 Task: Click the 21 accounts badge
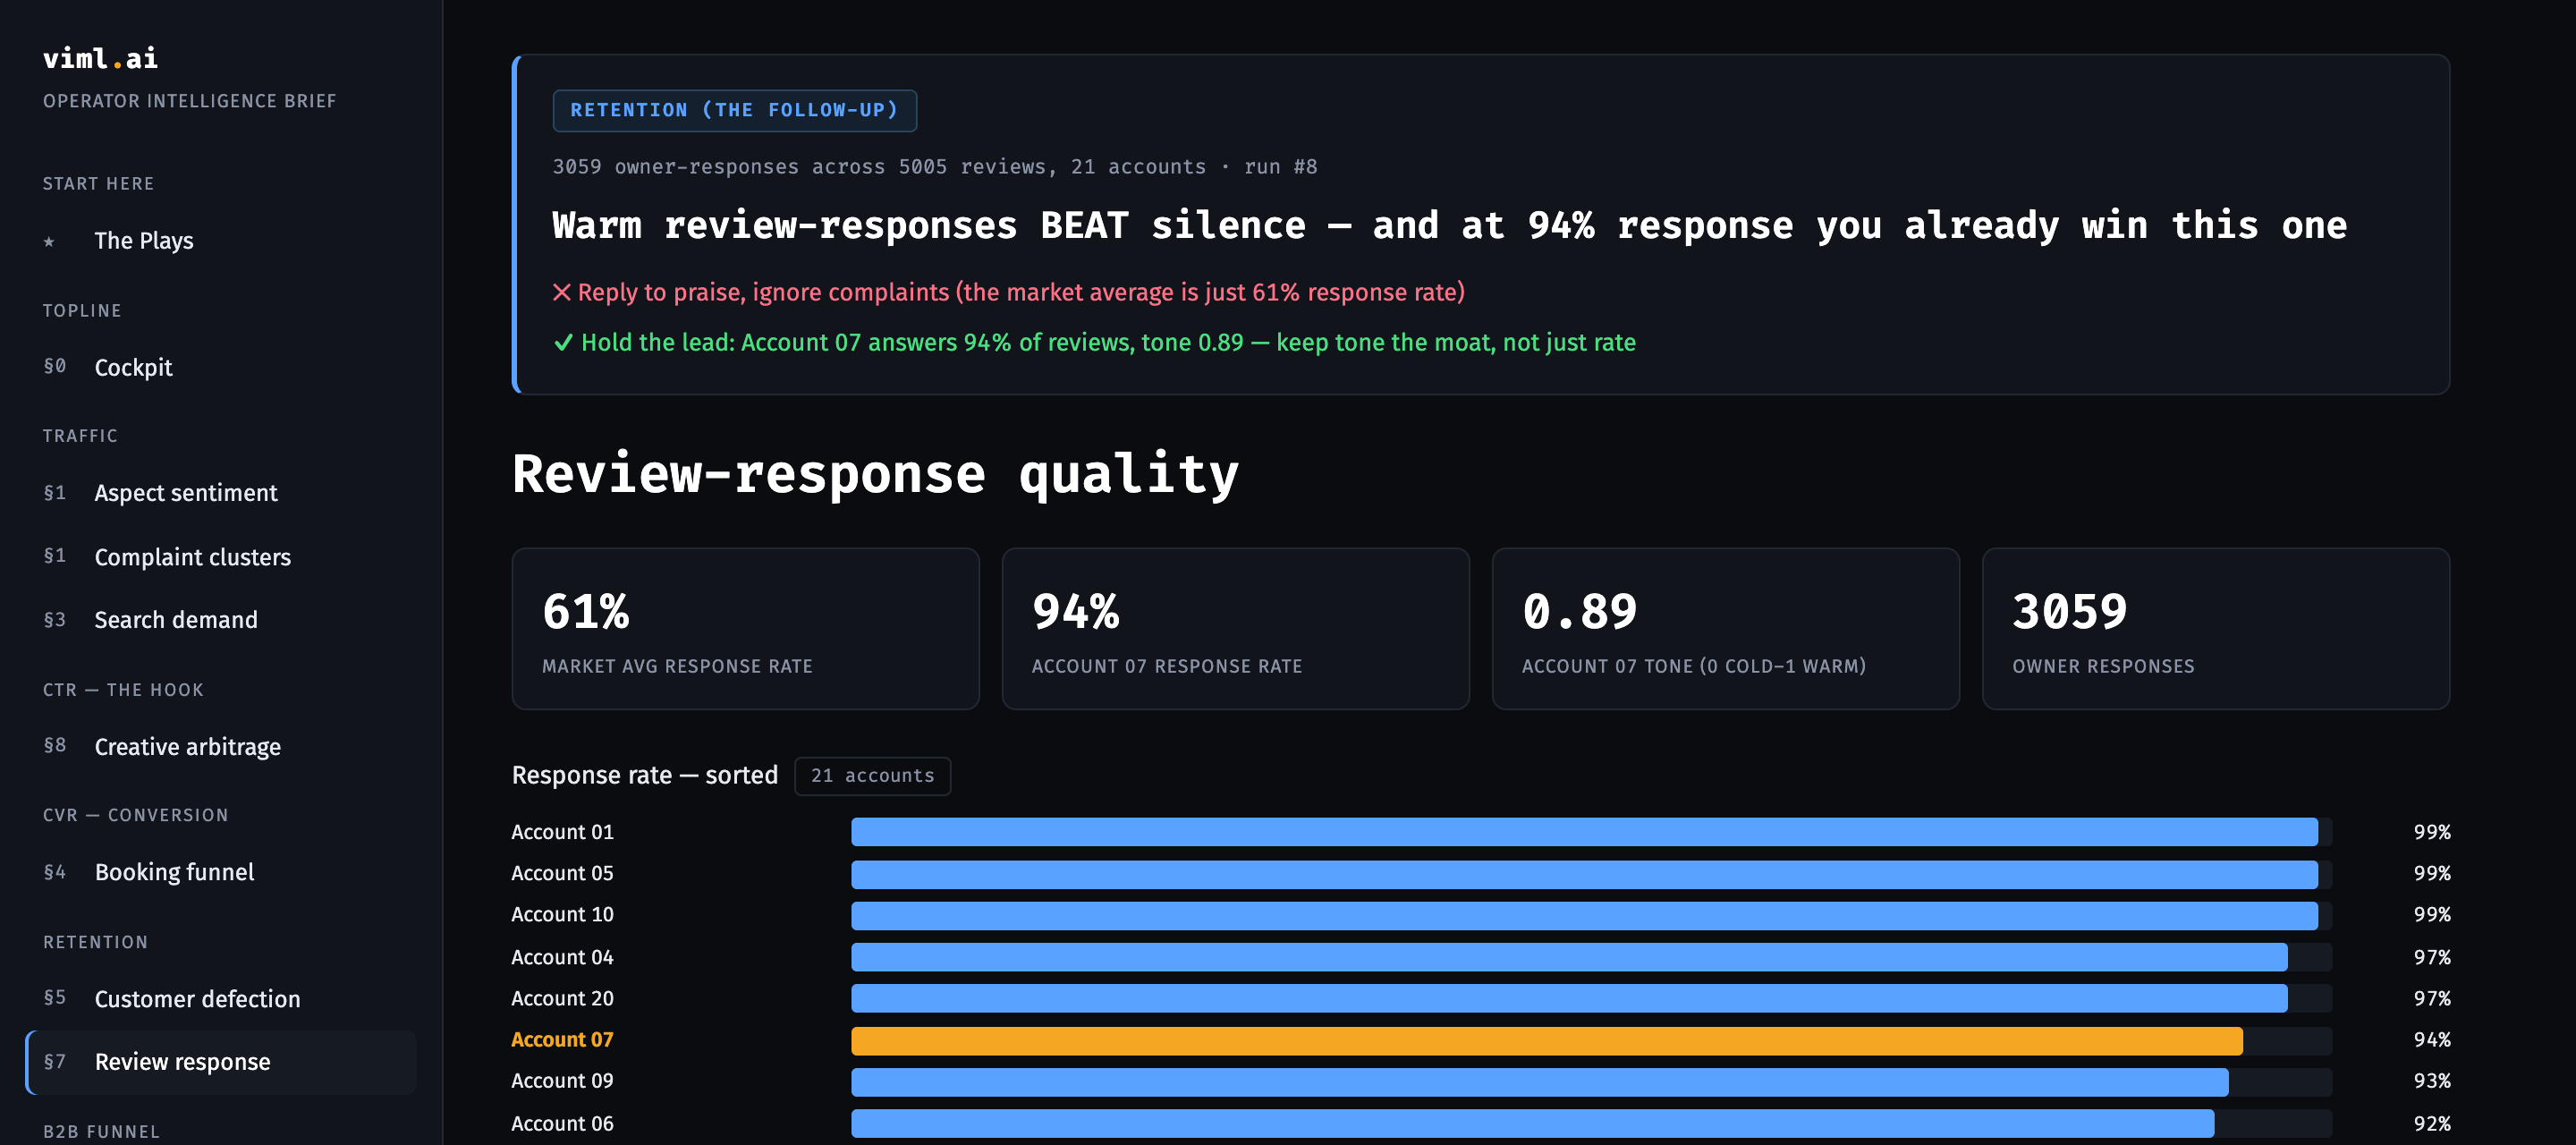(872, 776)
